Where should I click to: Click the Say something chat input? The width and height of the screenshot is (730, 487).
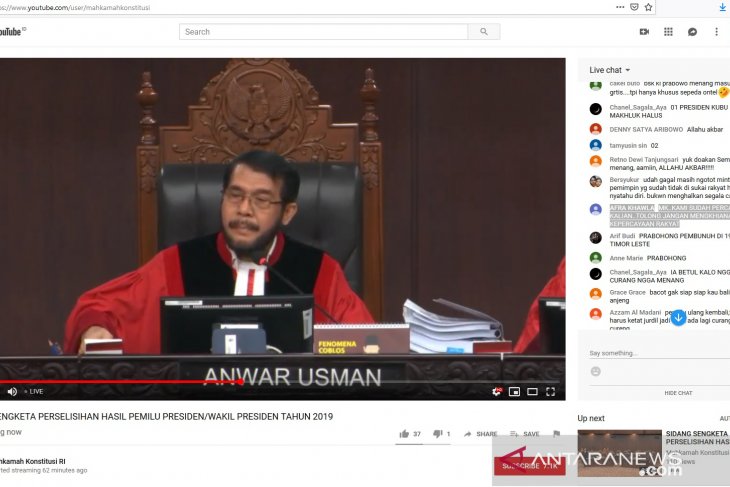pyautogui.click(x=659, y=353)
